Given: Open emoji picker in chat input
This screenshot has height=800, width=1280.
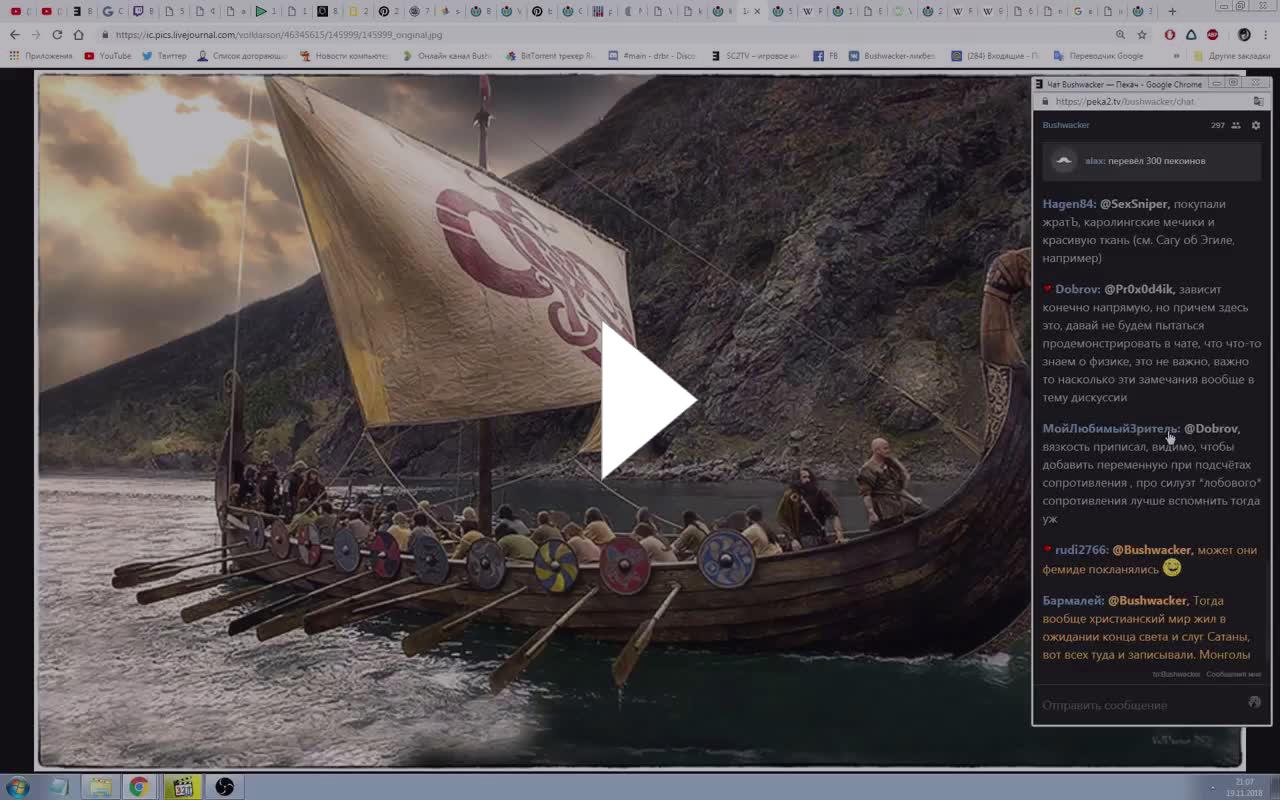Looking at the screenshot, I should (x=1254, y=703).
